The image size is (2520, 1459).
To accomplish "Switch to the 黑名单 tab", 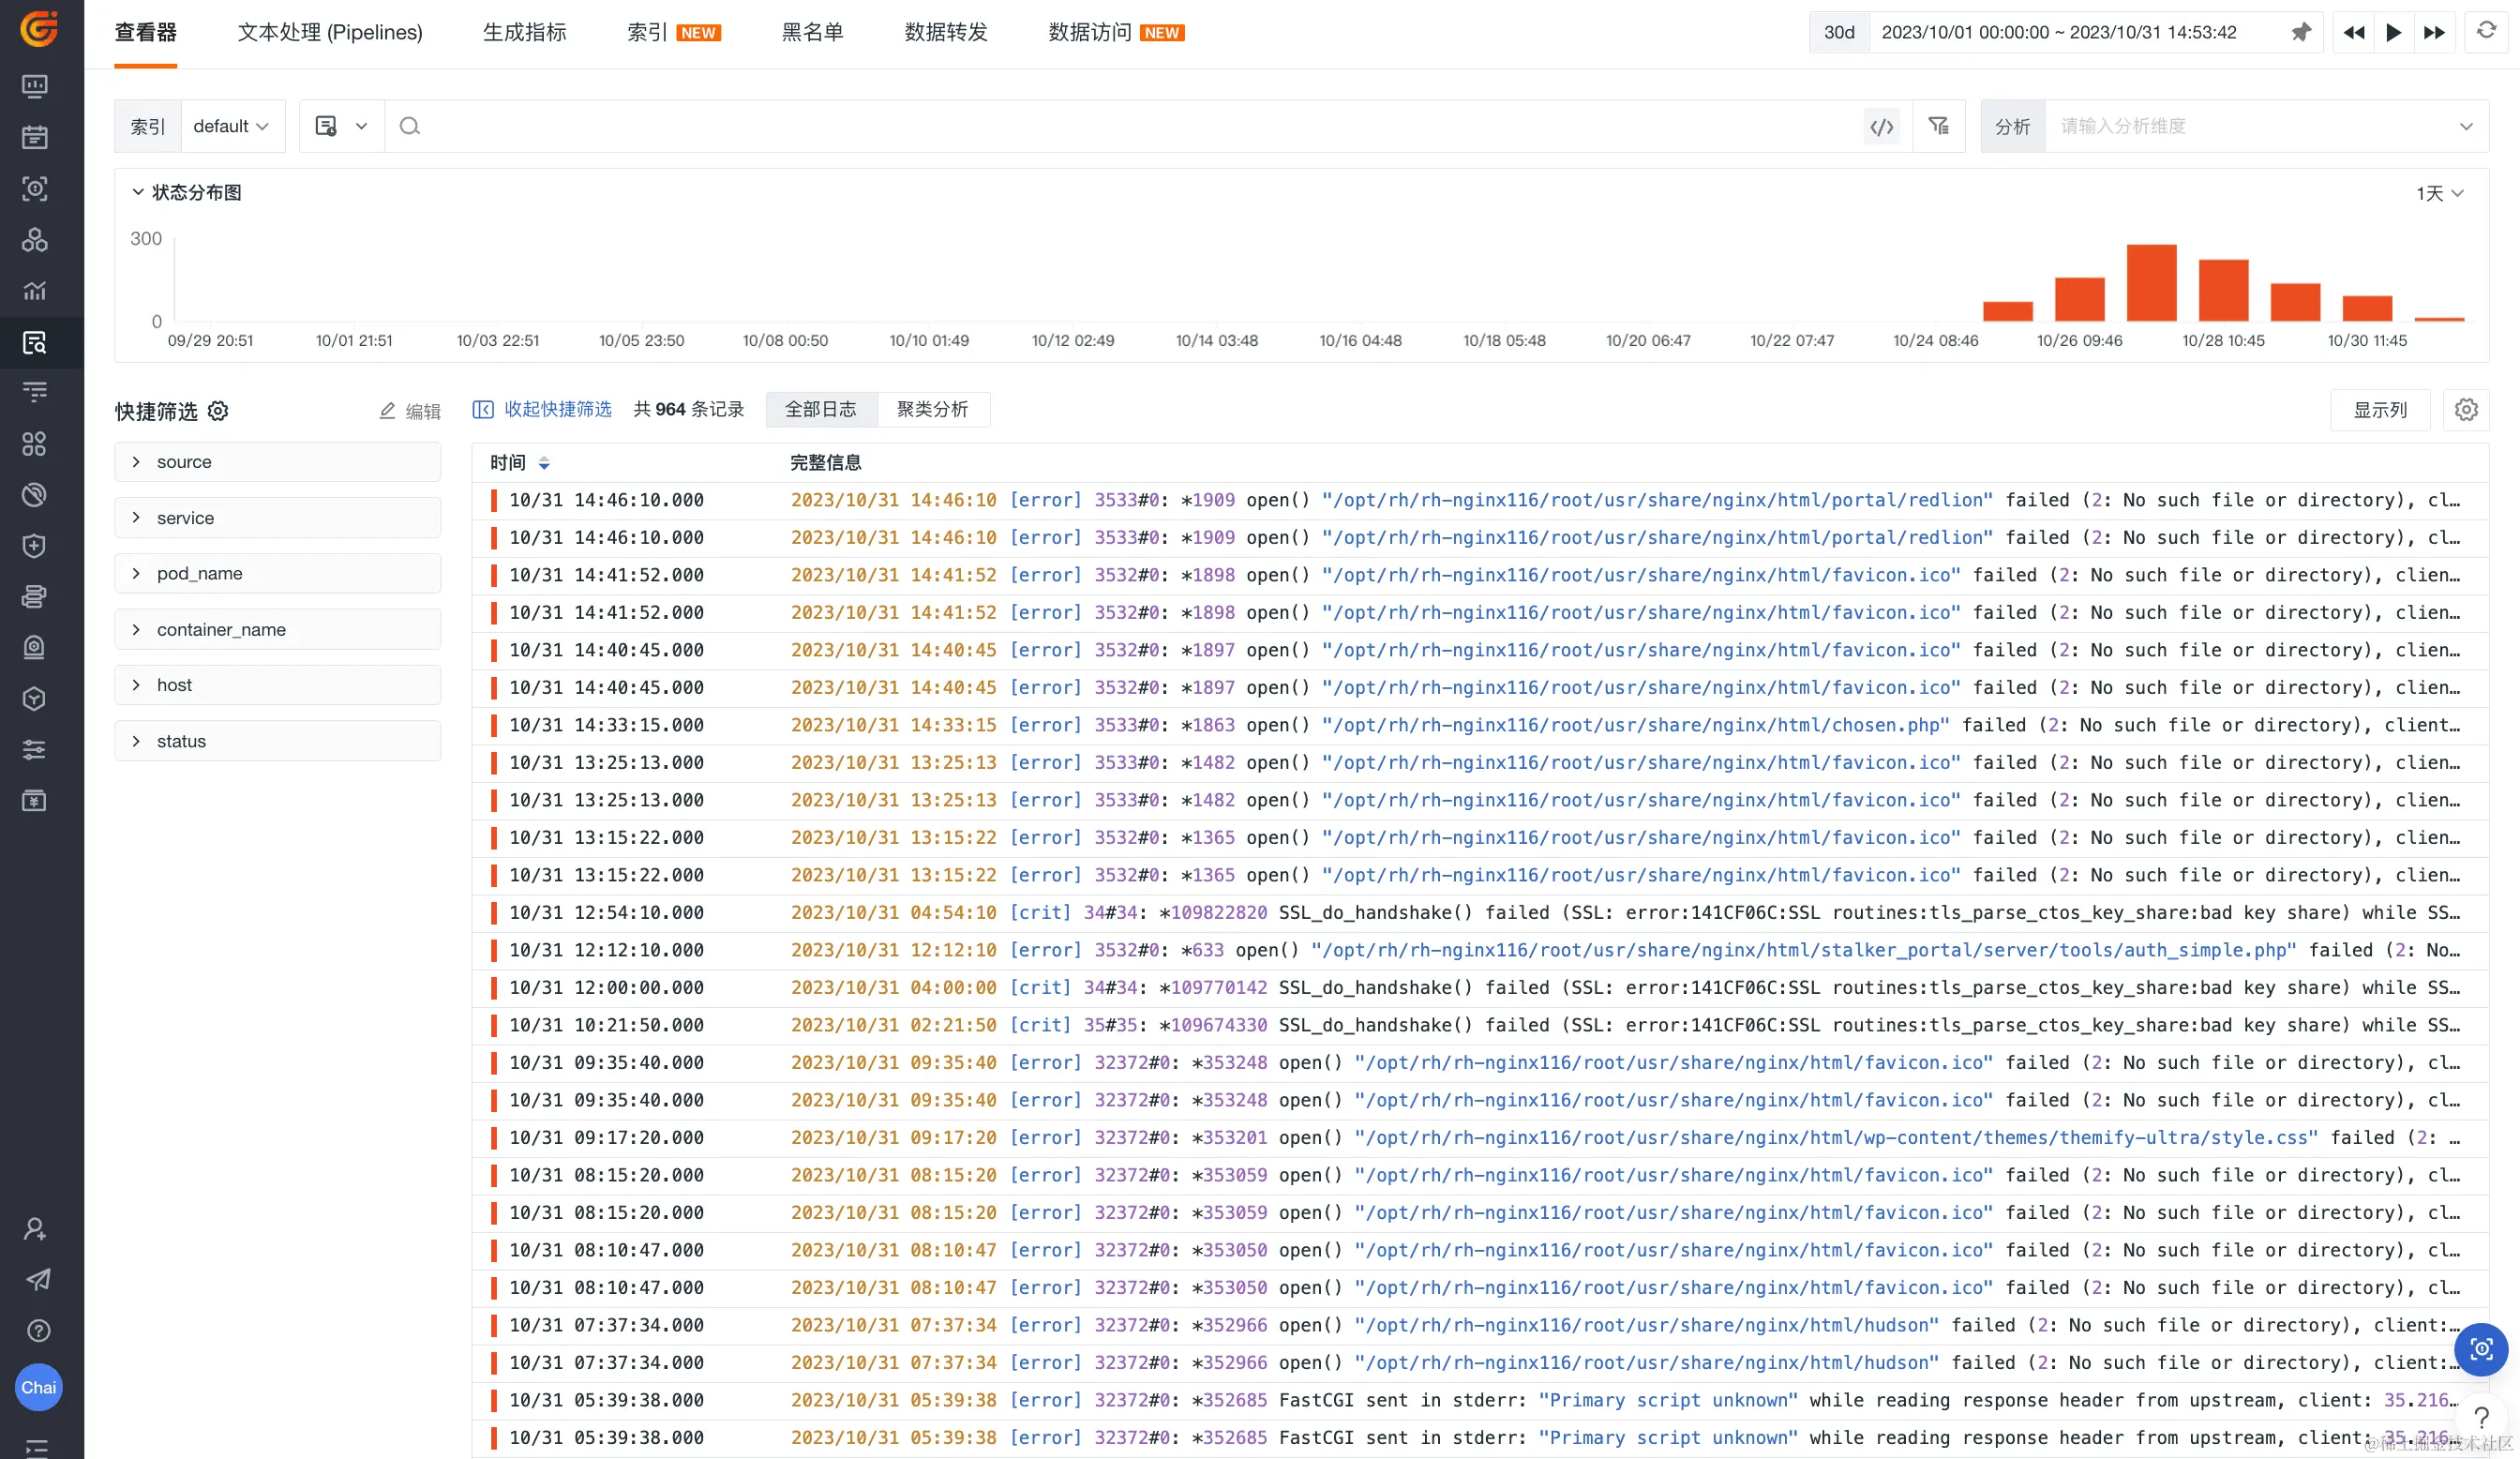I will (x=812, y=32).
